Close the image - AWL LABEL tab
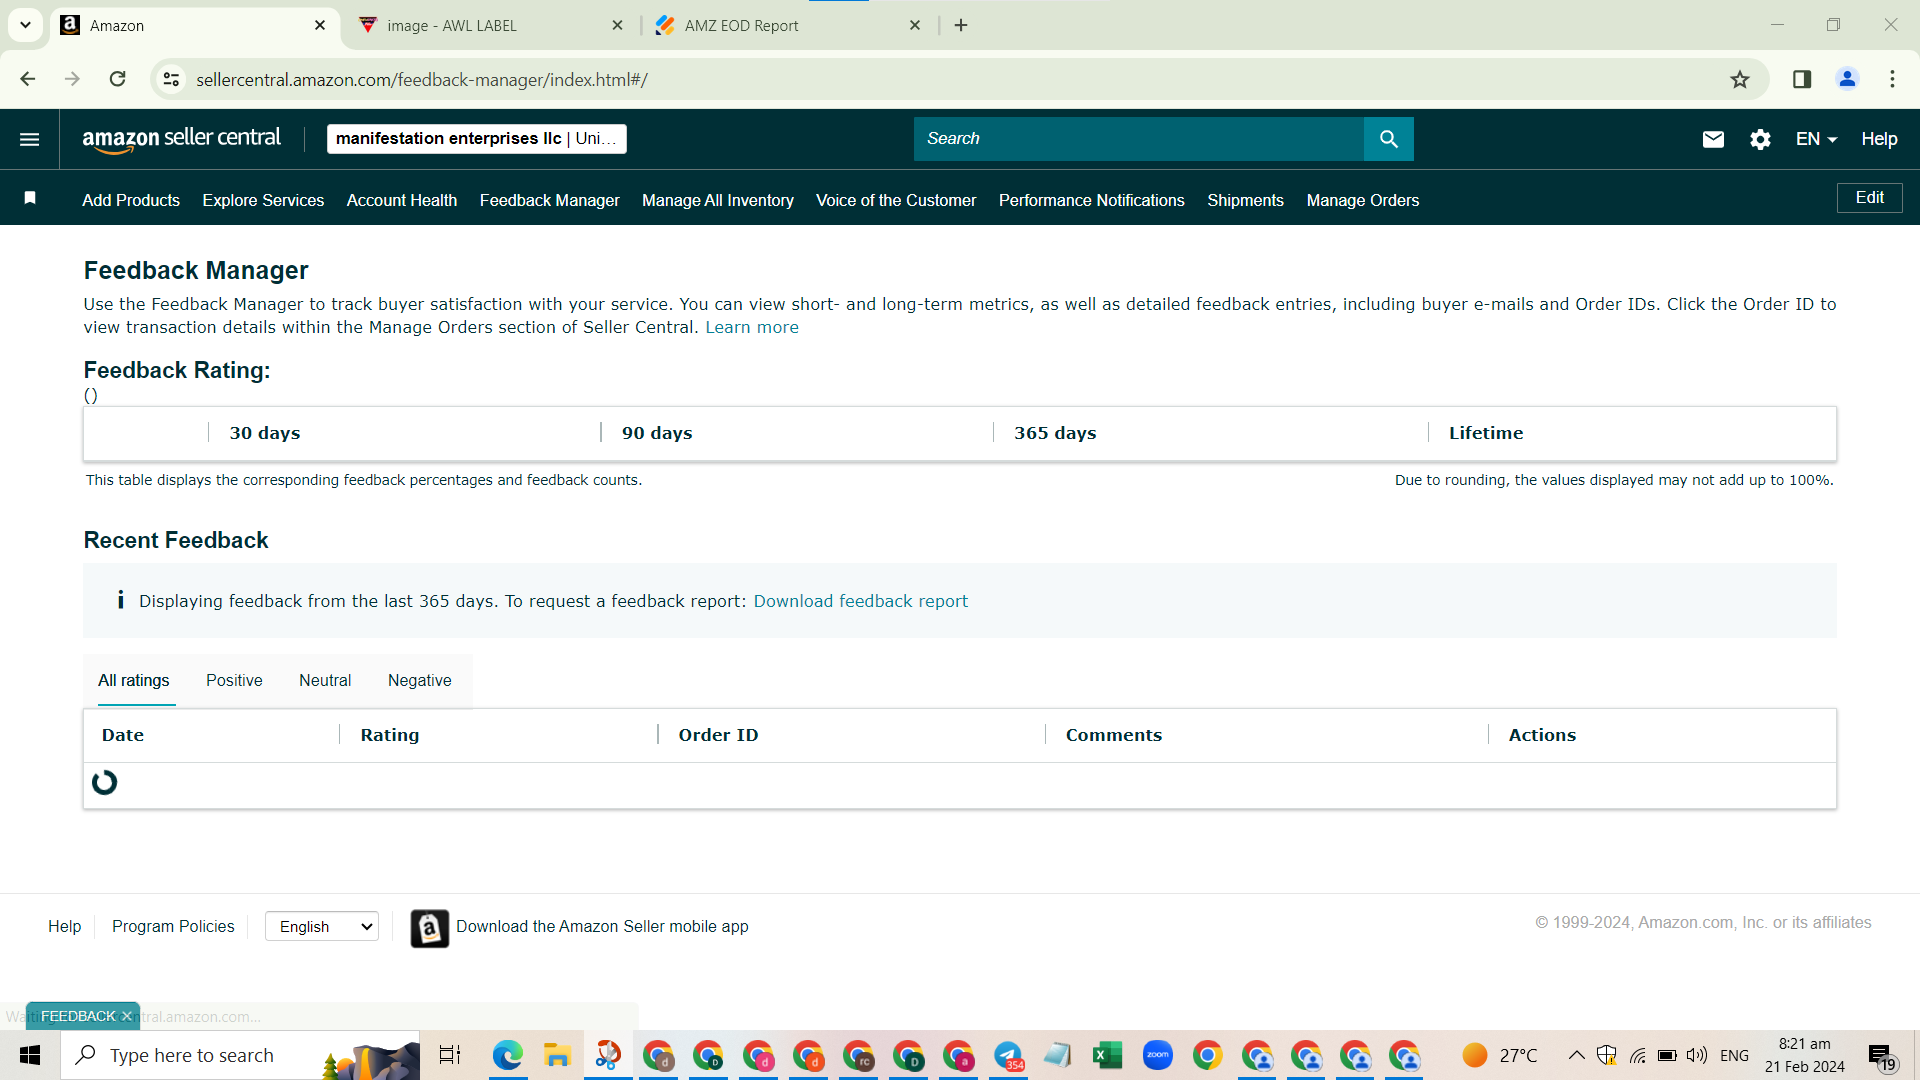The image size is (1920, 1080). (x=618, y=26)
